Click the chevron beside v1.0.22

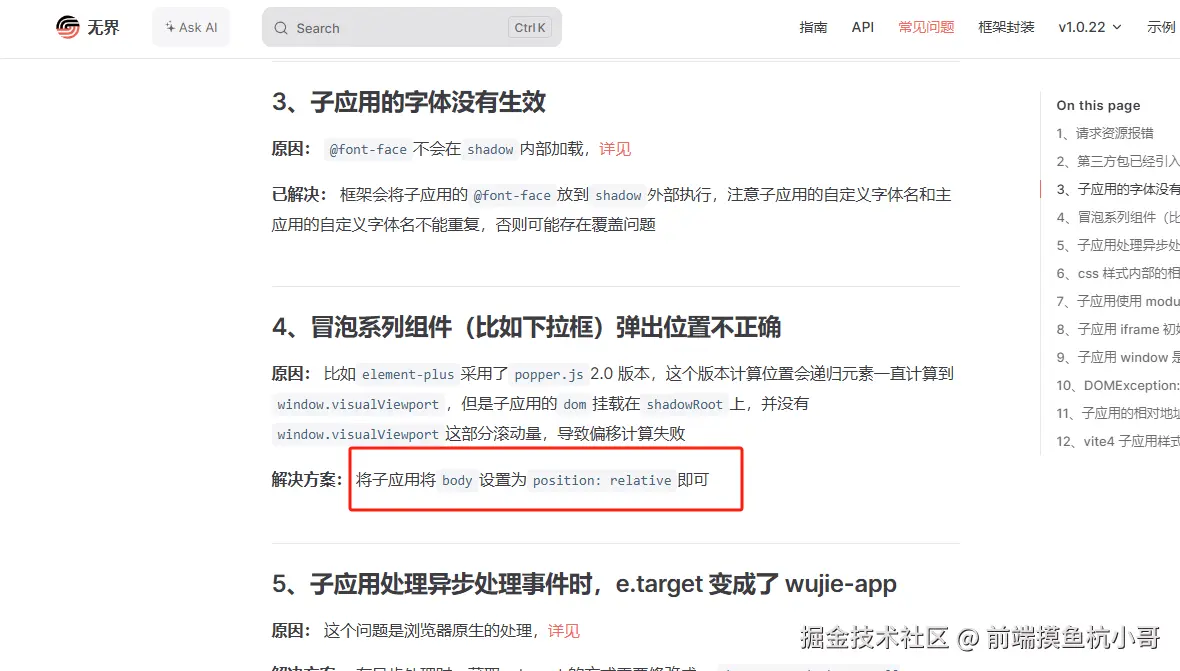pyautogui.click(x=1117, y=27)
